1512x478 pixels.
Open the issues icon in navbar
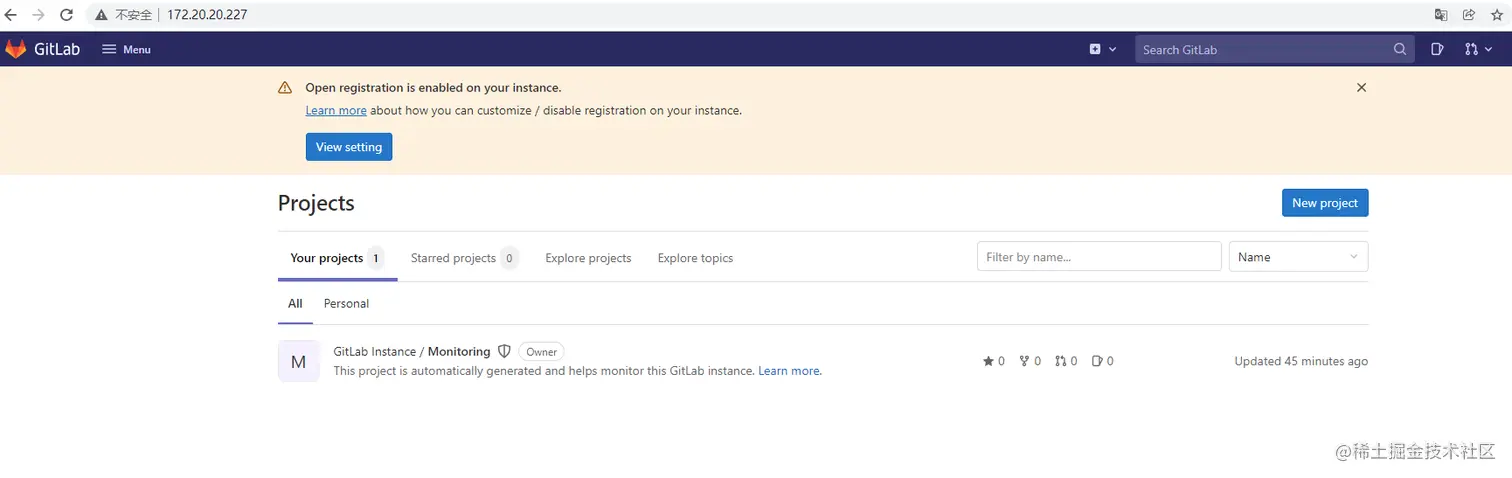click(1437, 49)
